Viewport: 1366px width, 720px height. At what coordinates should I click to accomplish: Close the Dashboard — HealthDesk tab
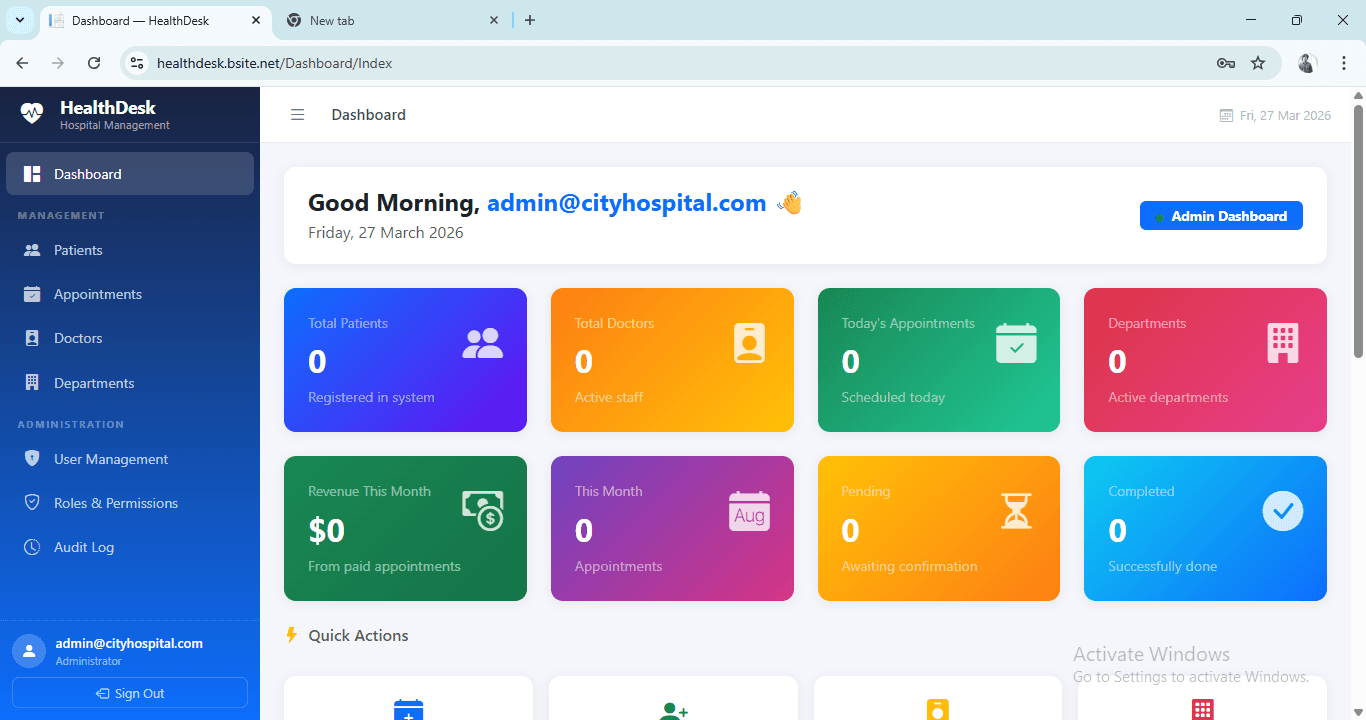tap(256, 20)
